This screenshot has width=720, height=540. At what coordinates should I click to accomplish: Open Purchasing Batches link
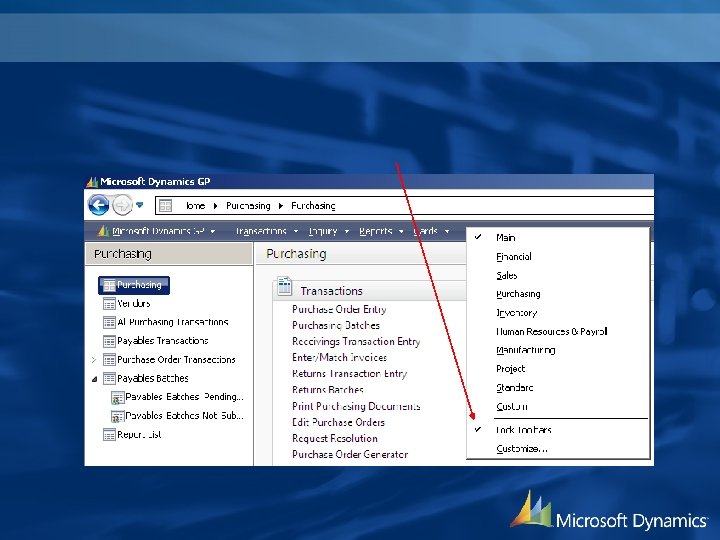click(336, 326)
